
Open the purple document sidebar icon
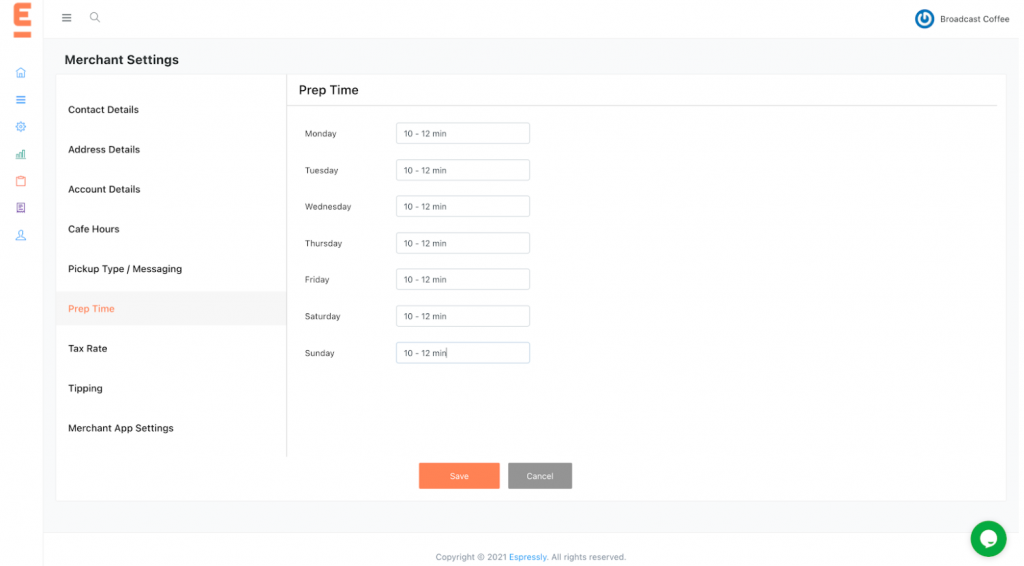click(21, 208)
